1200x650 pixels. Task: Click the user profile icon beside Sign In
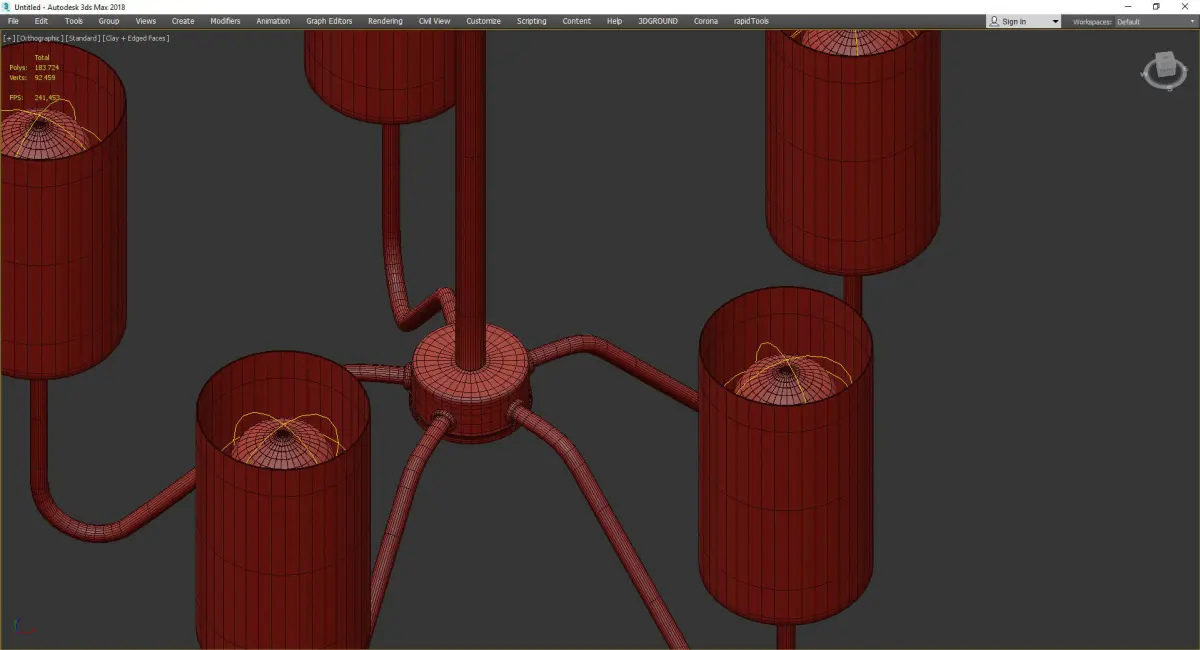pos(994,21)
